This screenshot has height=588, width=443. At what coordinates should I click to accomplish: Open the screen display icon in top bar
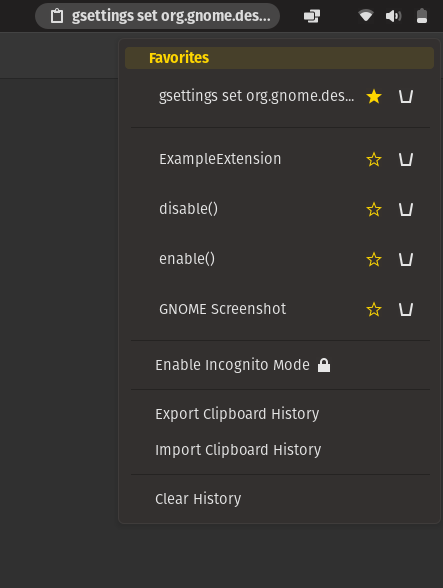coord(312,16)
